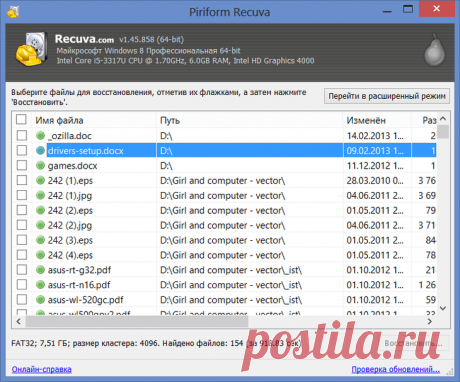Check the box for drivers-setup.docx
The image size is (460, 382).
[22, 150]
